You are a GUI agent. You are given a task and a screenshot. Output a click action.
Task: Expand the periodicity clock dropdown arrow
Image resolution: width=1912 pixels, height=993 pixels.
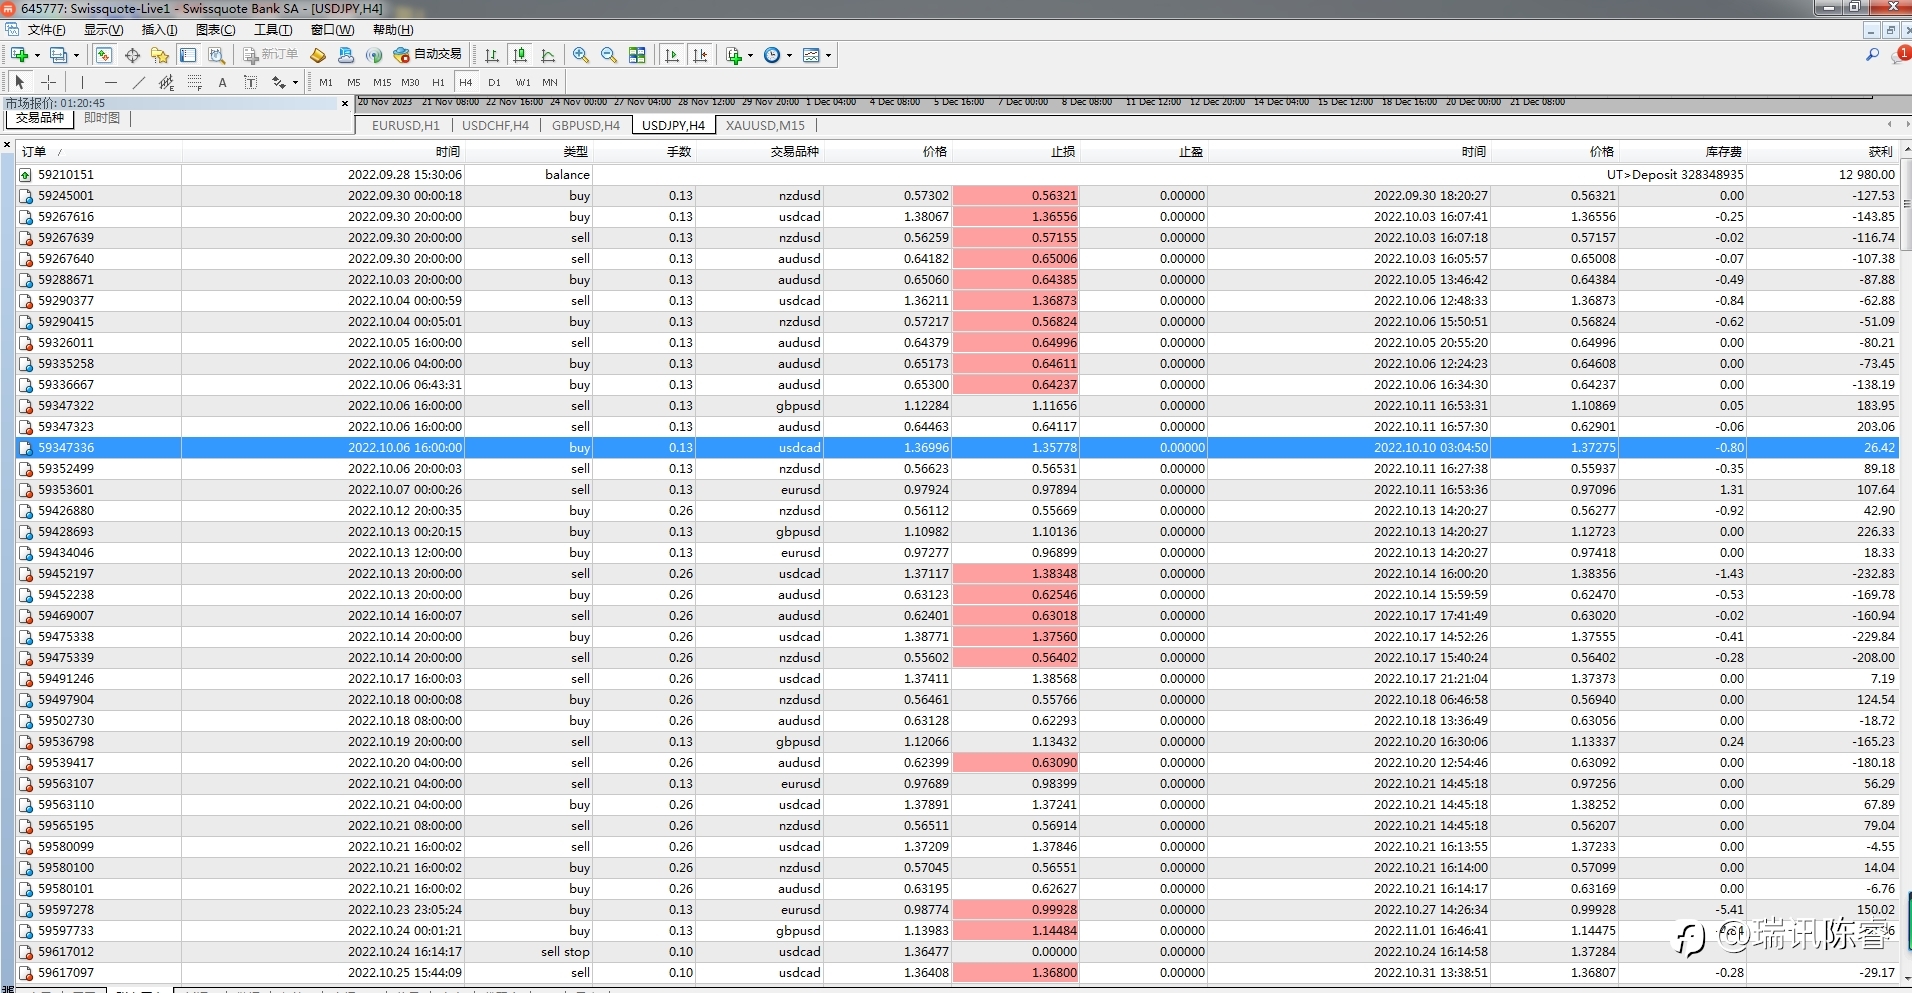pos(789,55)
